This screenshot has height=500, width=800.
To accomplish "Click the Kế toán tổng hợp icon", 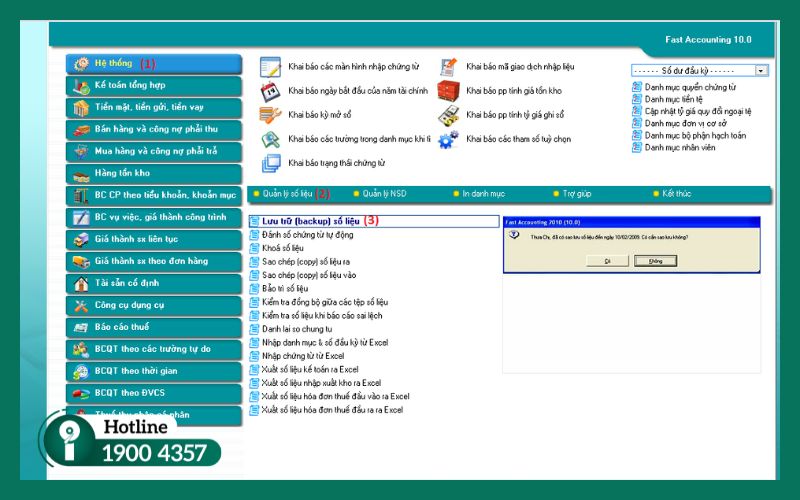I will (x=81, y=86).
